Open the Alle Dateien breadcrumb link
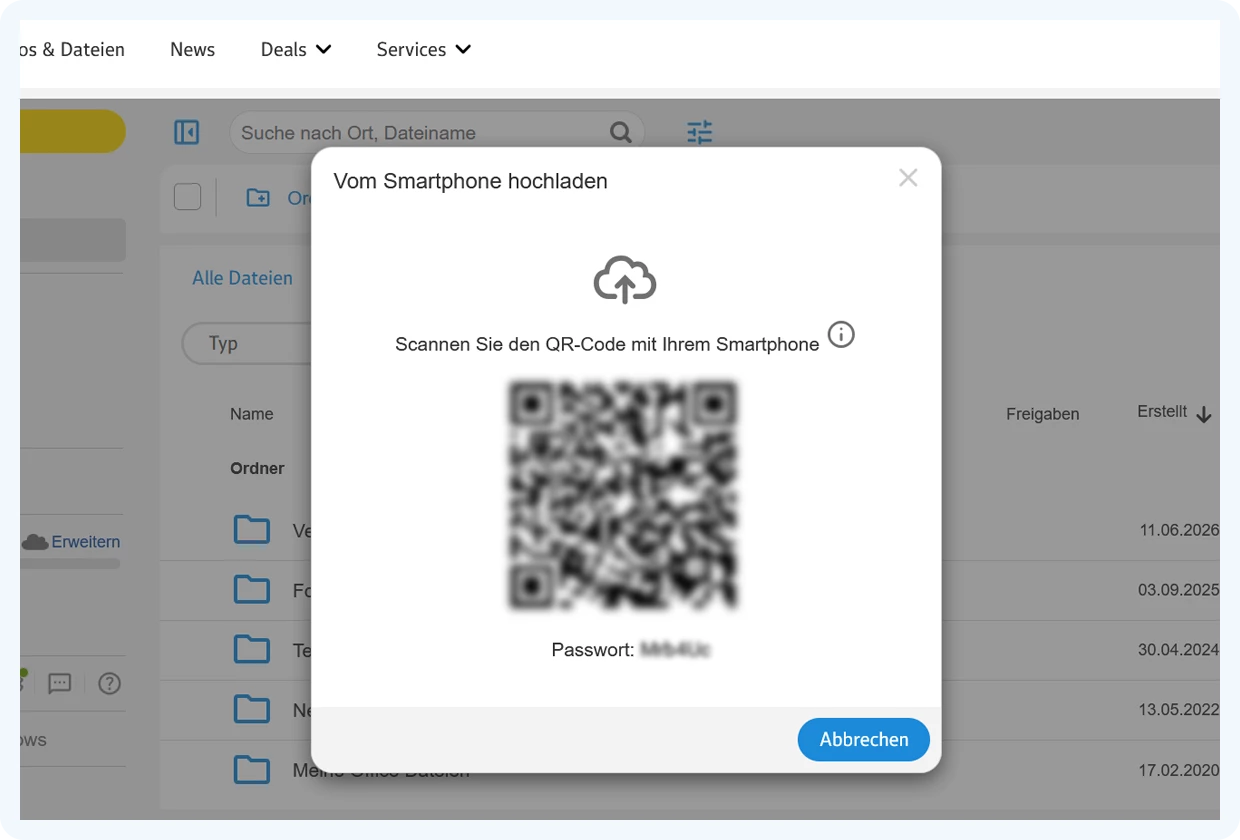This screenshot has width=1240, height=840. pos(242,278)
